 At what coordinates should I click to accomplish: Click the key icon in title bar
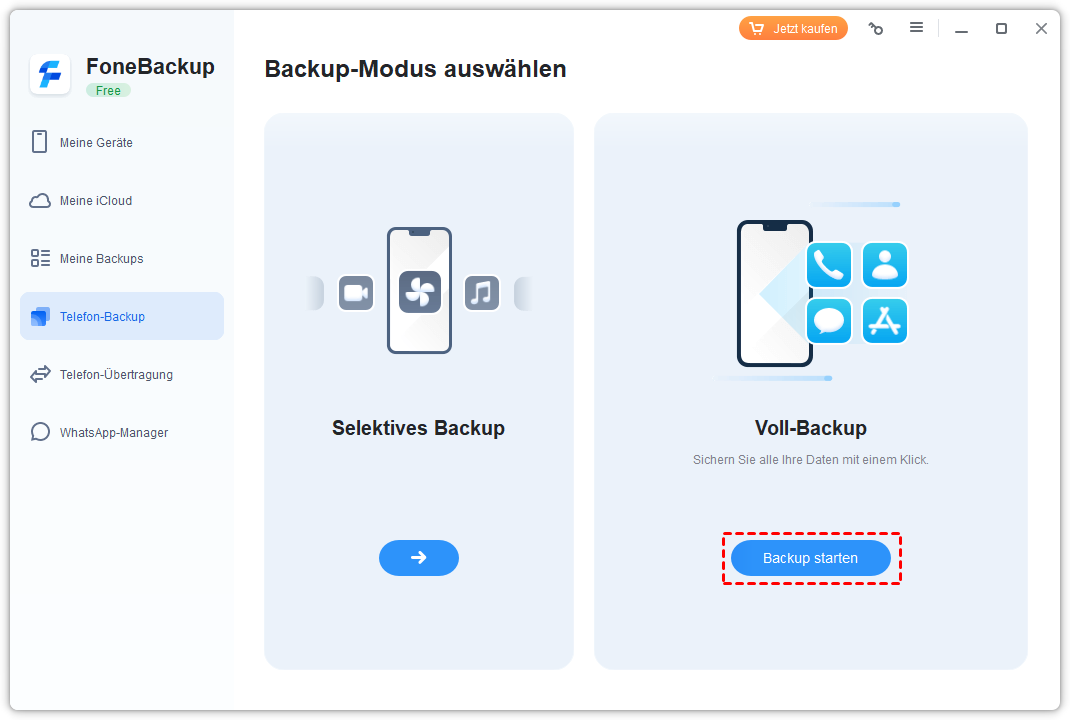coord(876,29)
